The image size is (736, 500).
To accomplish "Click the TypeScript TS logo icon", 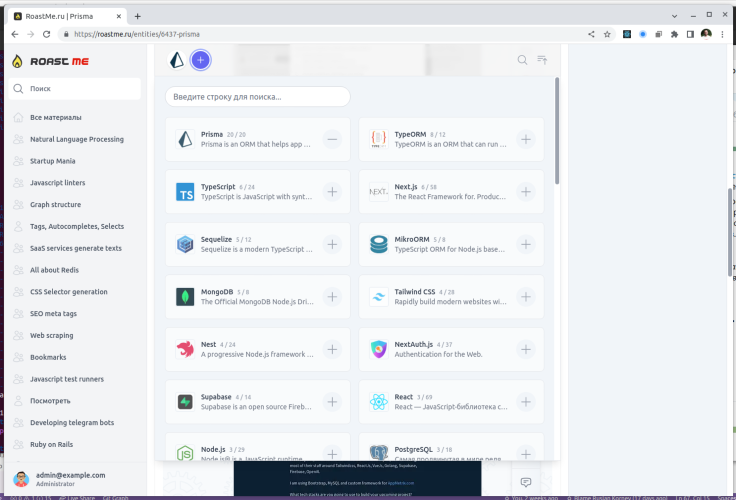I will (185, 192).
